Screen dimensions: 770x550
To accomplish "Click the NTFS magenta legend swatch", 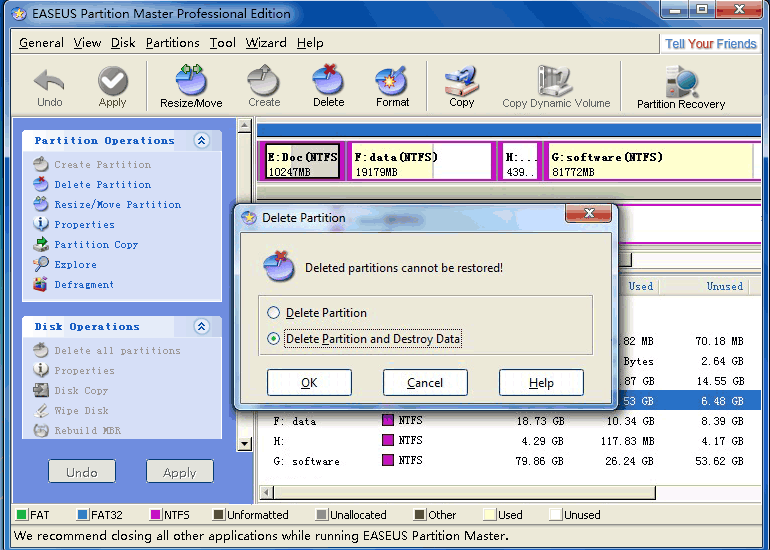I will click(155, 514).
